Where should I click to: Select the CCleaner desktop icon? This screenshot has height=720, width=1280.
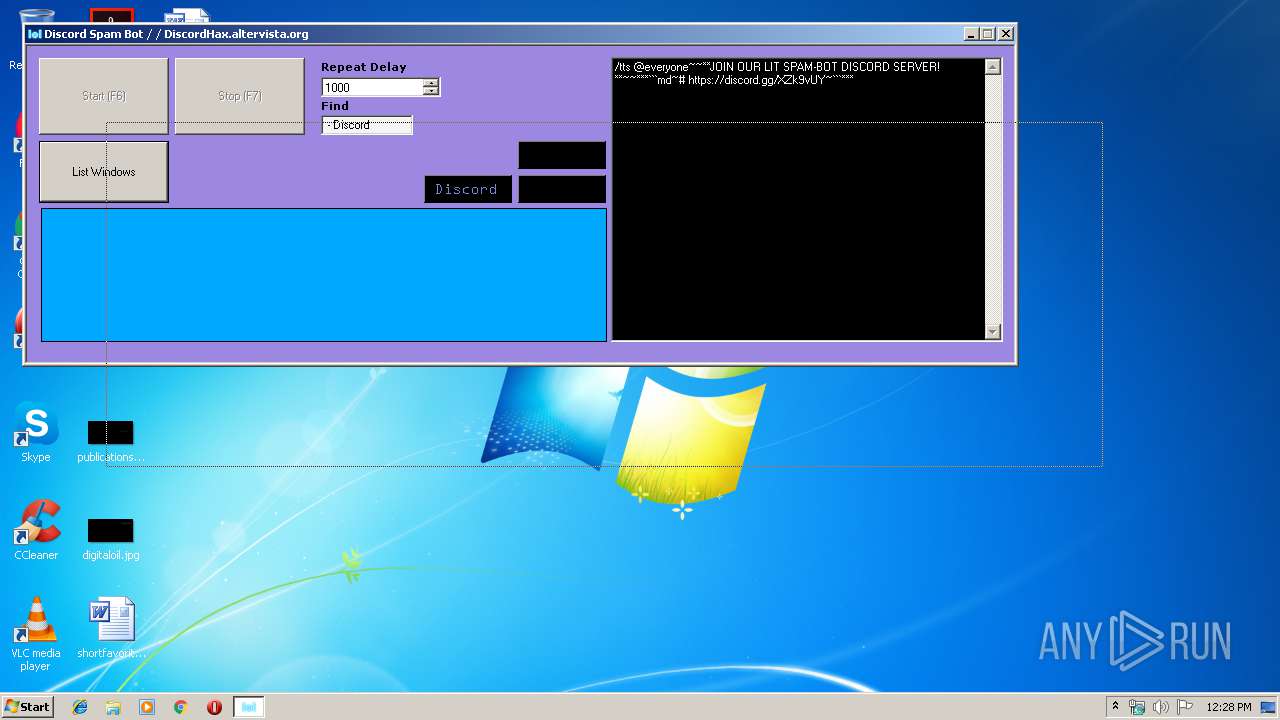tap(36, 531)
